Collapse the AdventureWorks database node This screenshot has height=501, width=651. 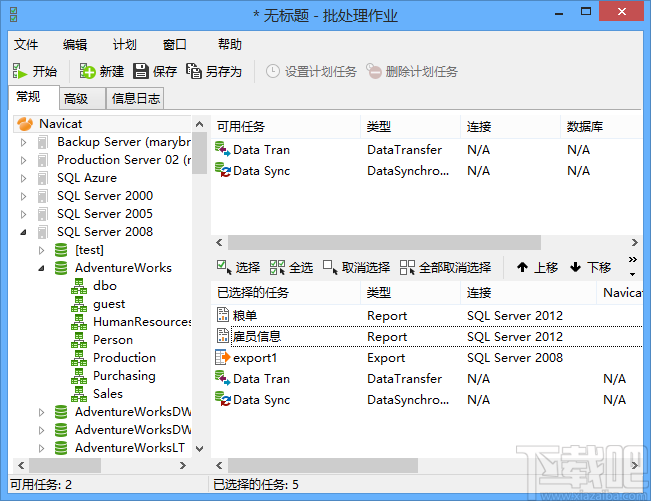coord(42,268)
